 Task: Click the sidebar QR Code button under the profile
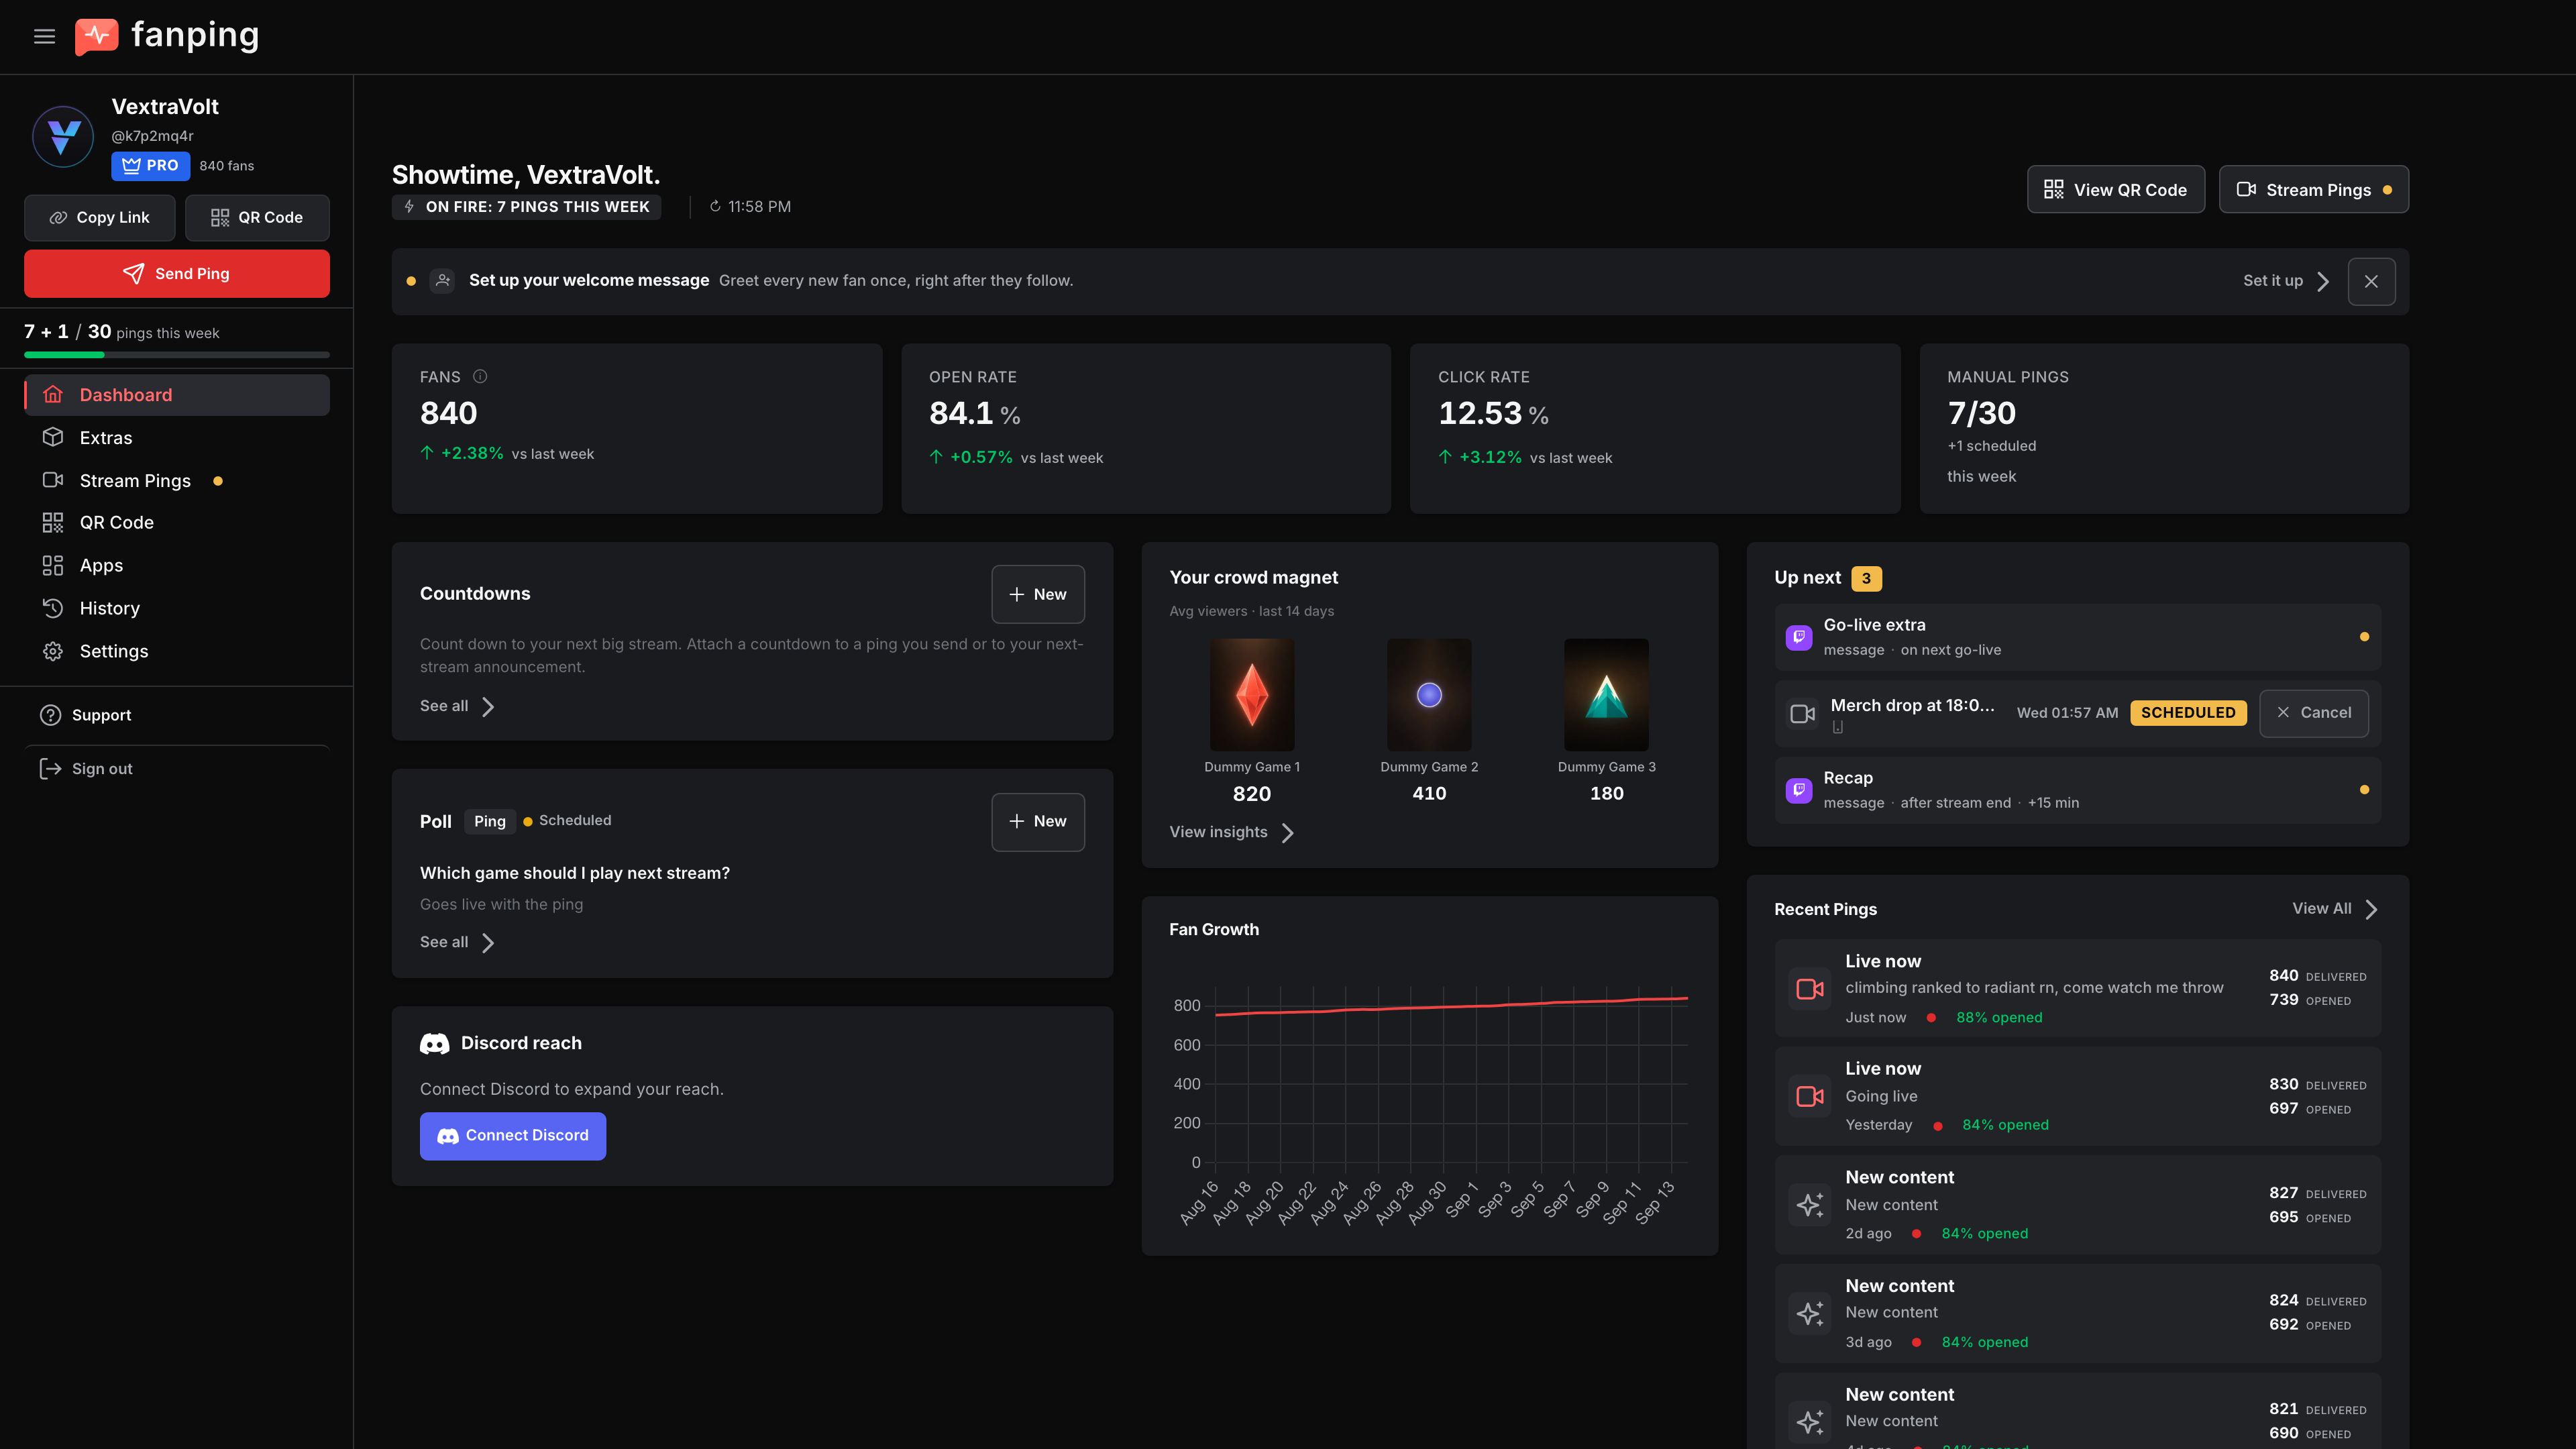coord(257,218)
